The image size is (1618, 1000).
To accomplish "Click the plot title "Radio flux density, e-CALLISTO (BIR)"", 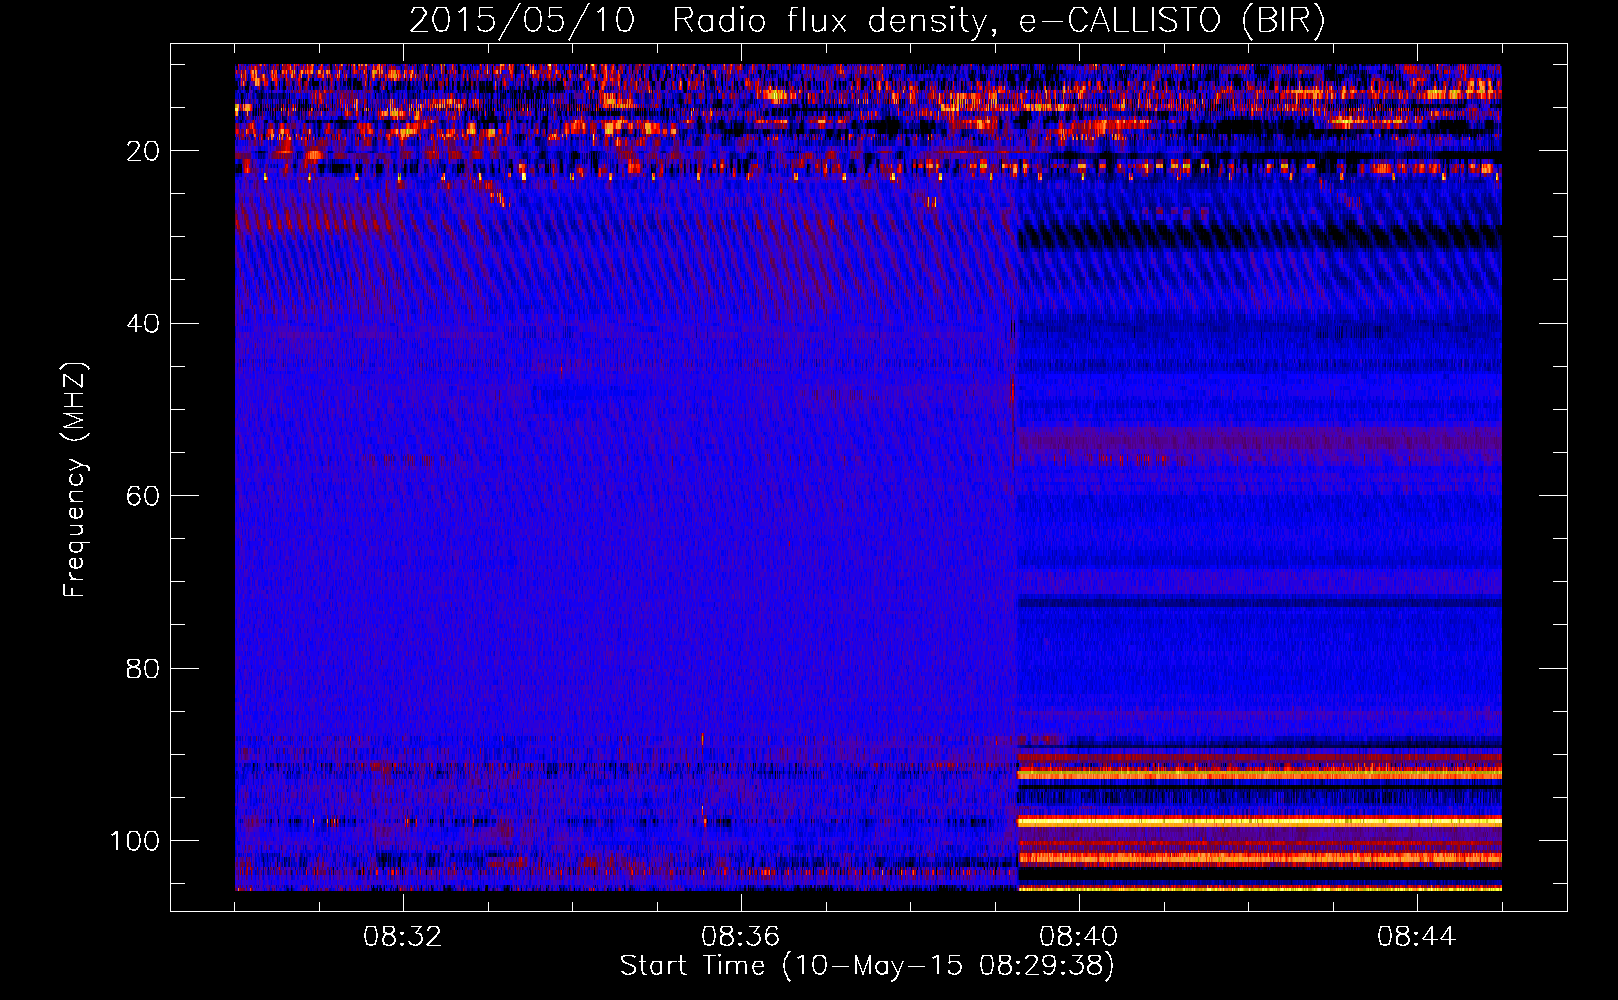I will 999,20.
